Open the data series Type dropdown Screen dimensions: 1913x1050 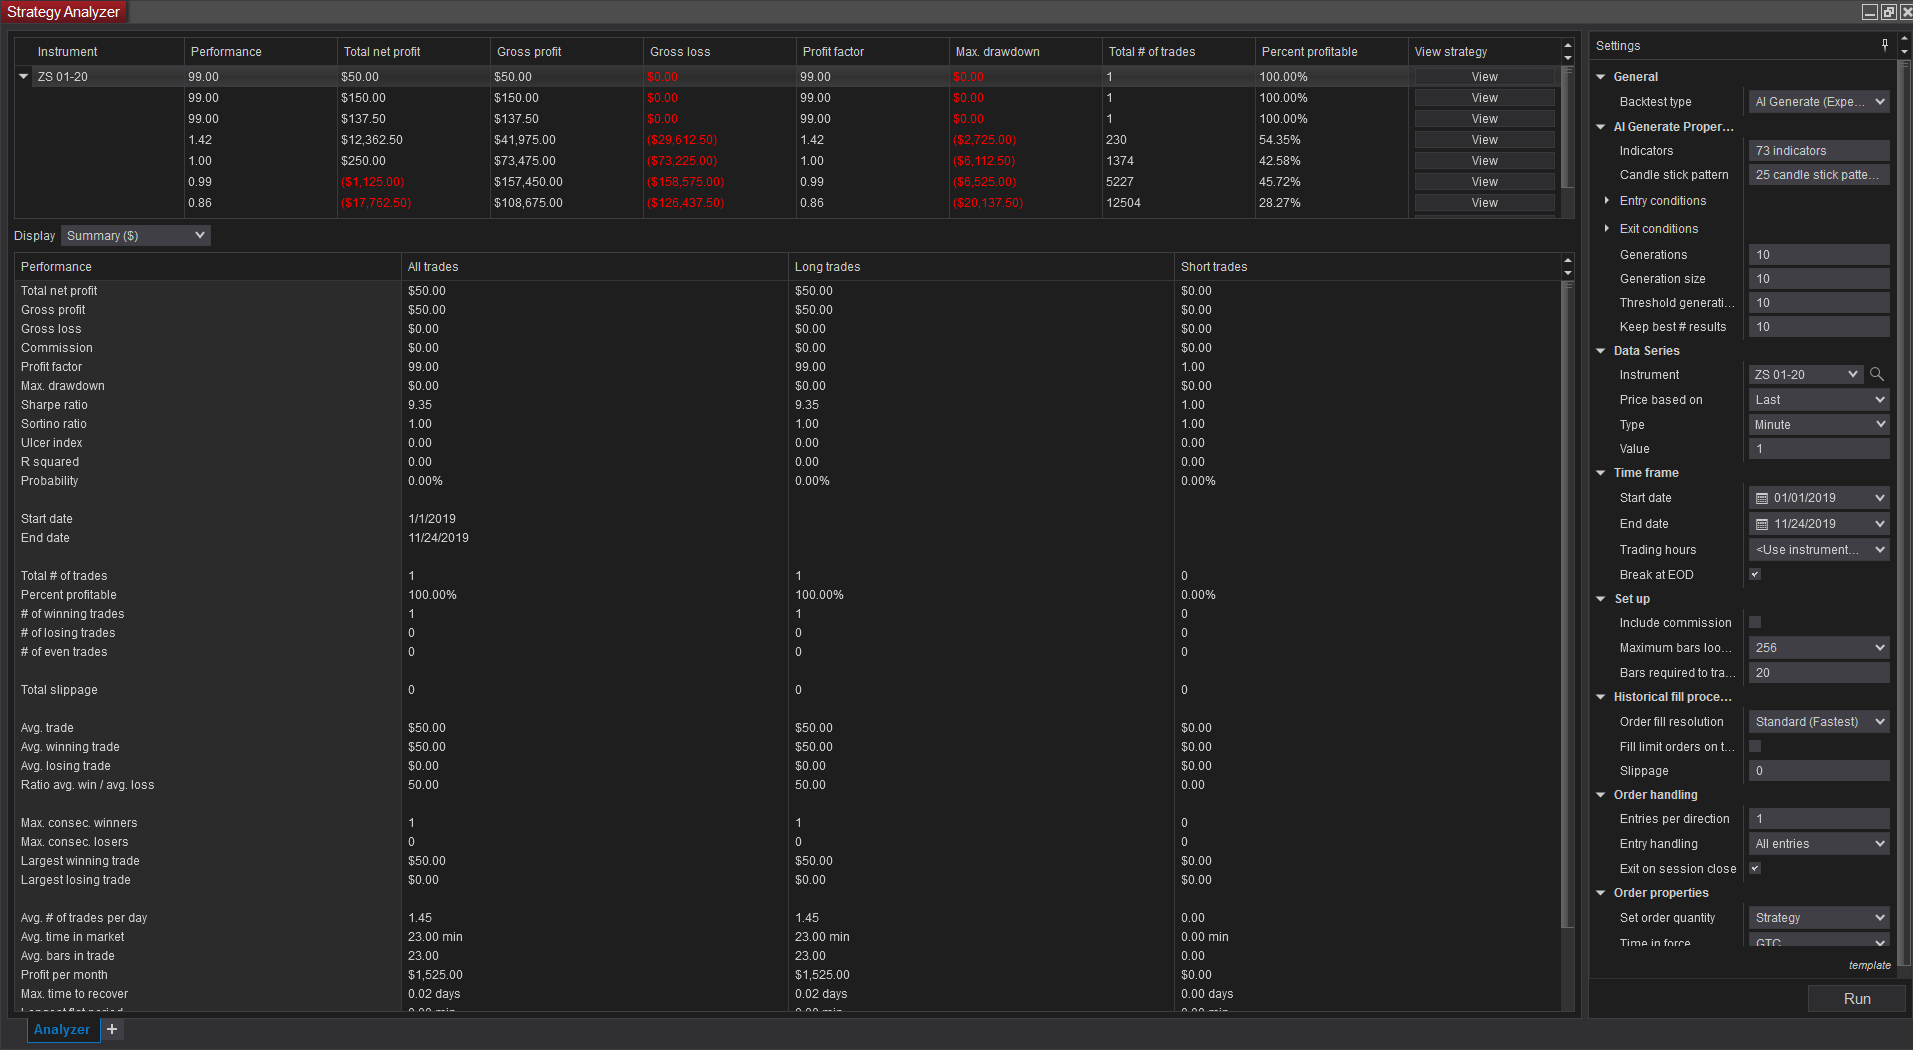coord(1819,425)
